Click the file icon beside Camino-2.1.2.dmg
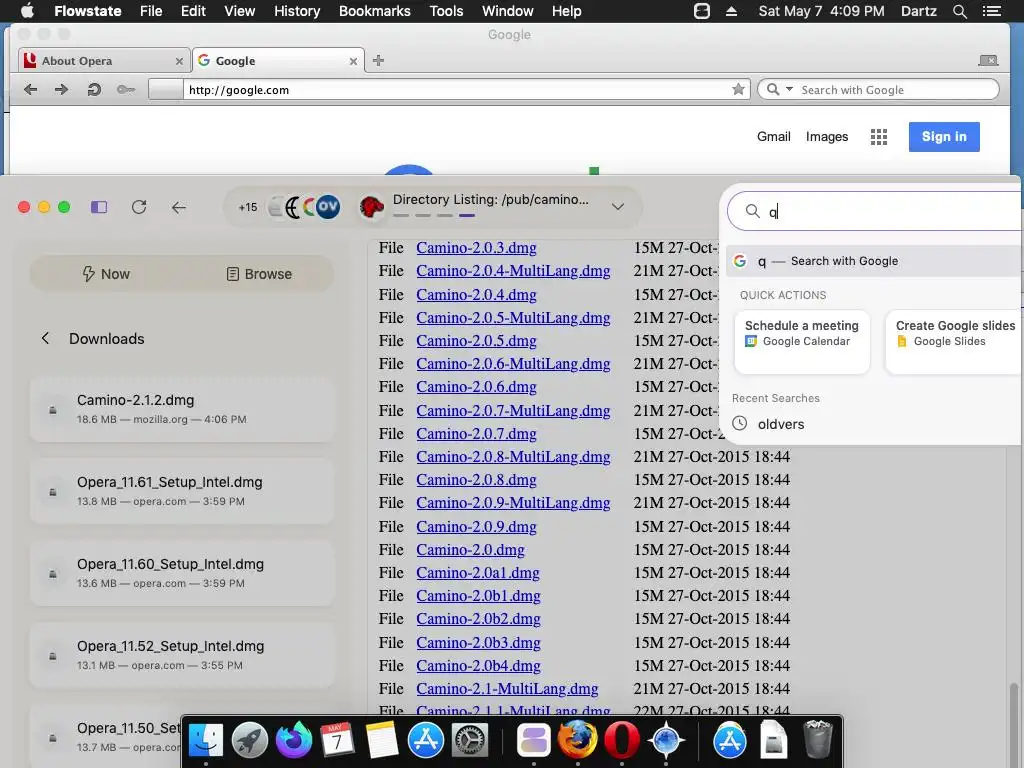Image resolution: width=1024 pixels, height=768 pixels. point(53,409)
